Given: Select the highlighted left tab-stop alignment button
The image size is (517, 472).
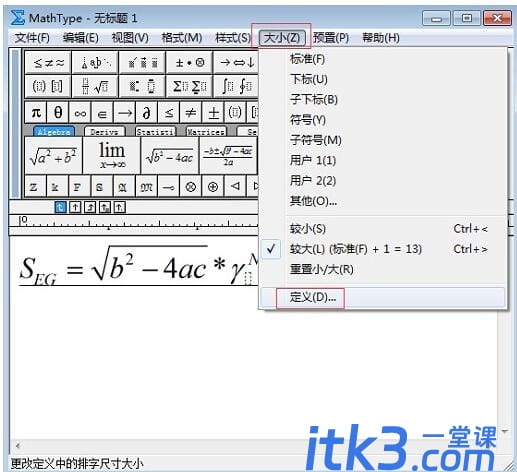Looking at the screenshot, I should (x=60, y=207).
